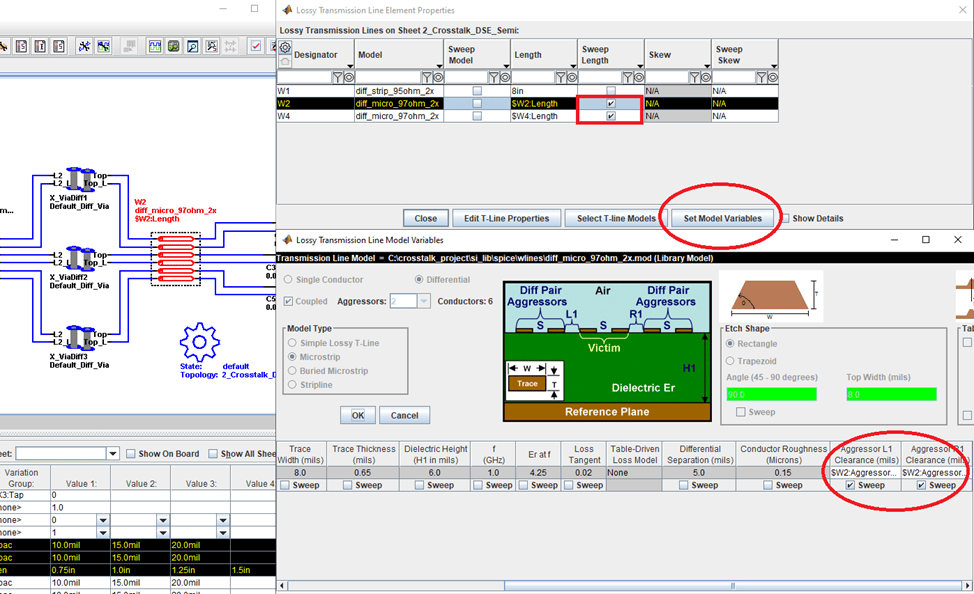
Task: Expand Model column header dropdown arrow
Action: (439, 66)
